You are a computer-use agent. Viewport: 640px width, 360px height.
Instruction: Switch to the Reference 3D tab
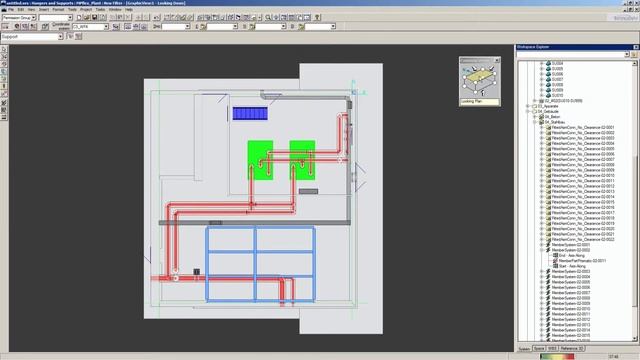571,349
